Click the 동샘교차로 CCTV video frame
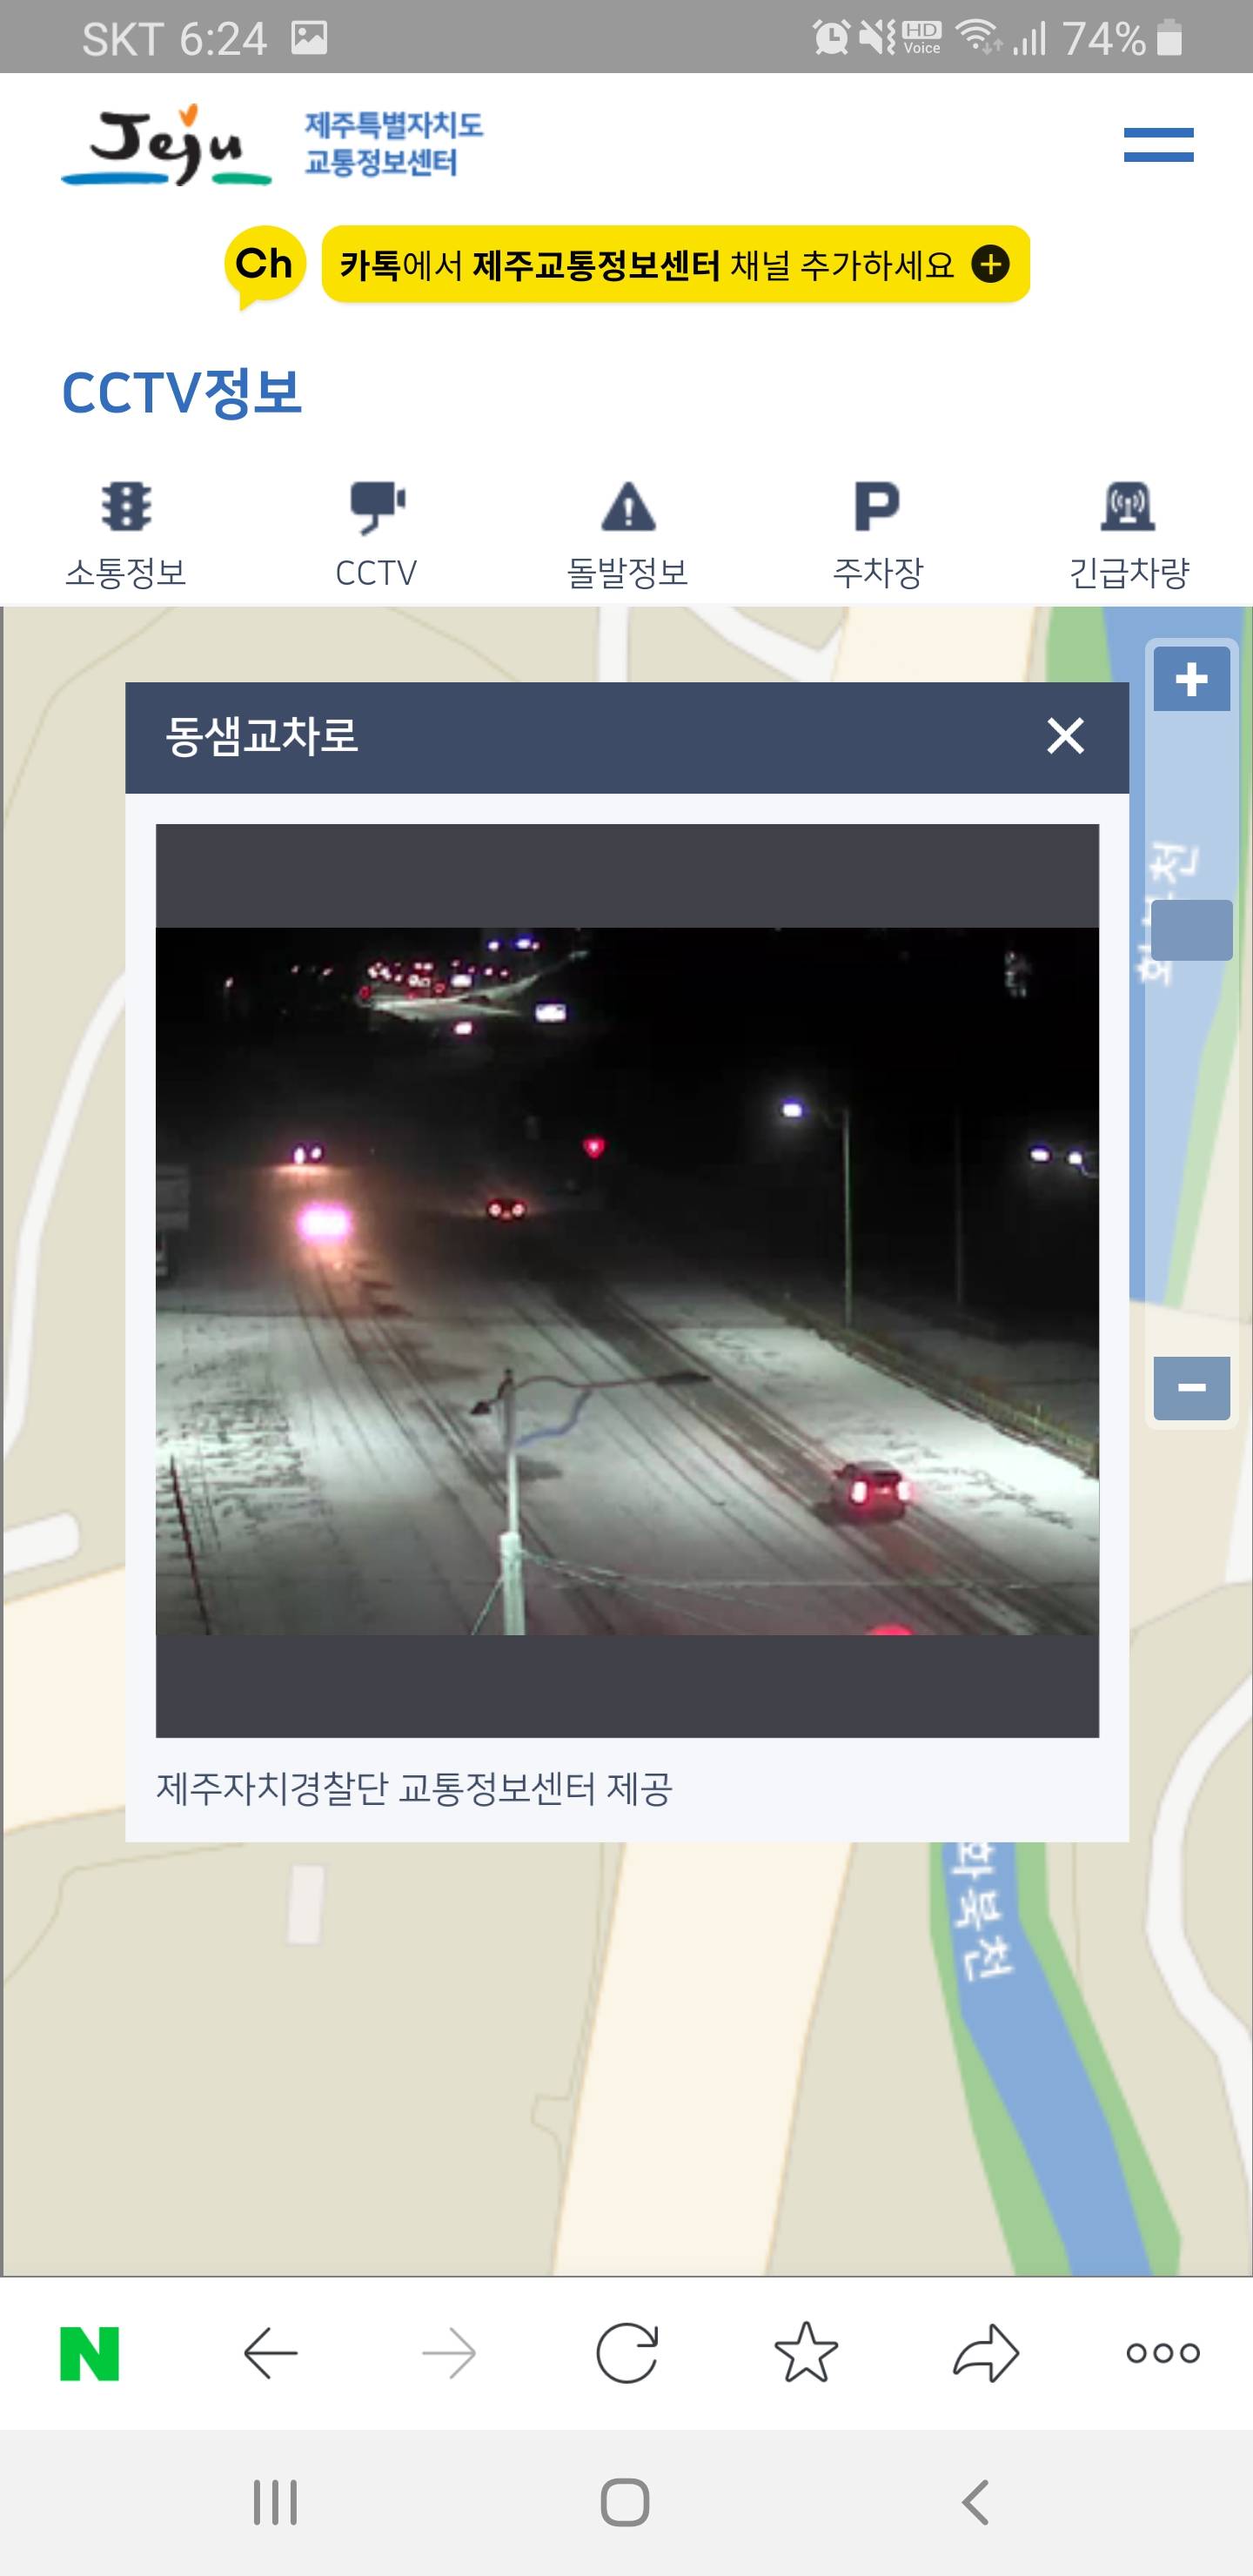This screenshot has width=1253, height=2576. (x=627, y=1281)
